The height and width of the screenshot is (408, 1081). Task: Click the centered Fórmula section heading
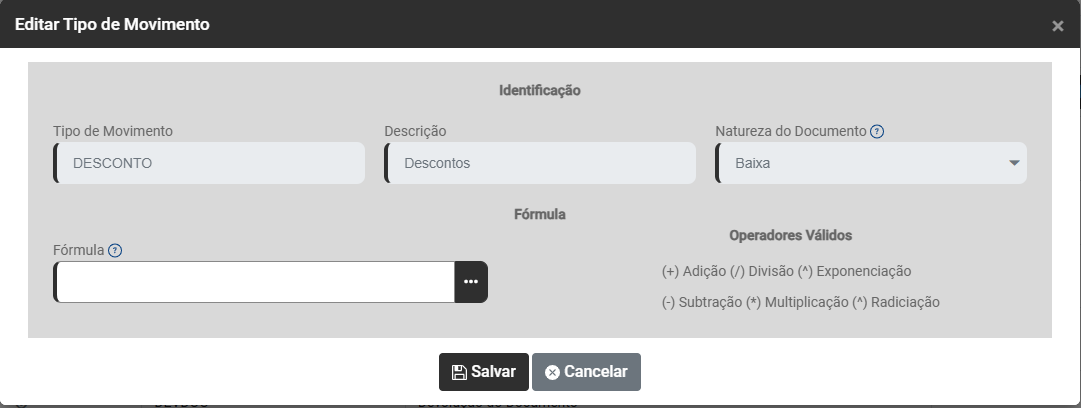[540, 213]
